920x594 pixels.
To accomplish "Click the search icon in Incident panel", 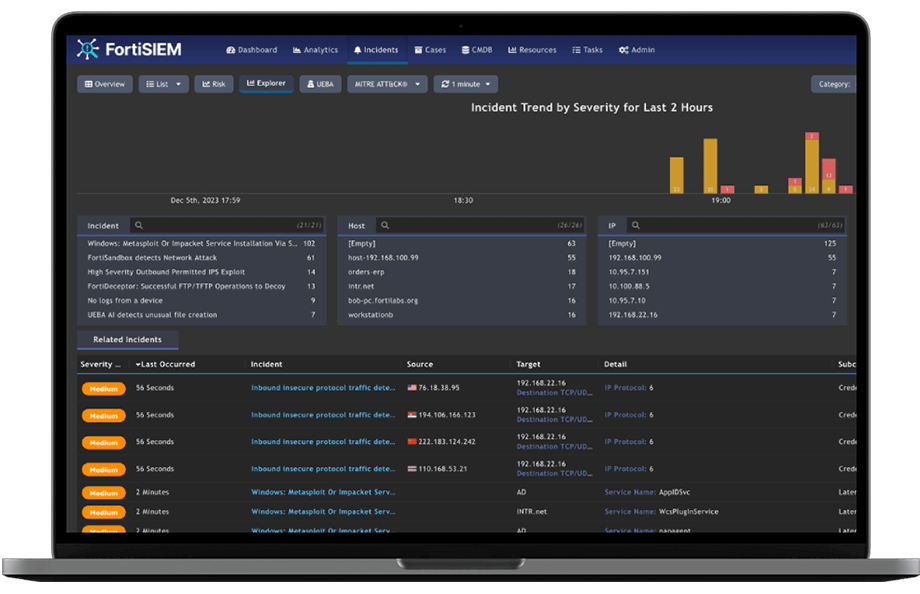I will pyautogui.click(x=139, y=226).
